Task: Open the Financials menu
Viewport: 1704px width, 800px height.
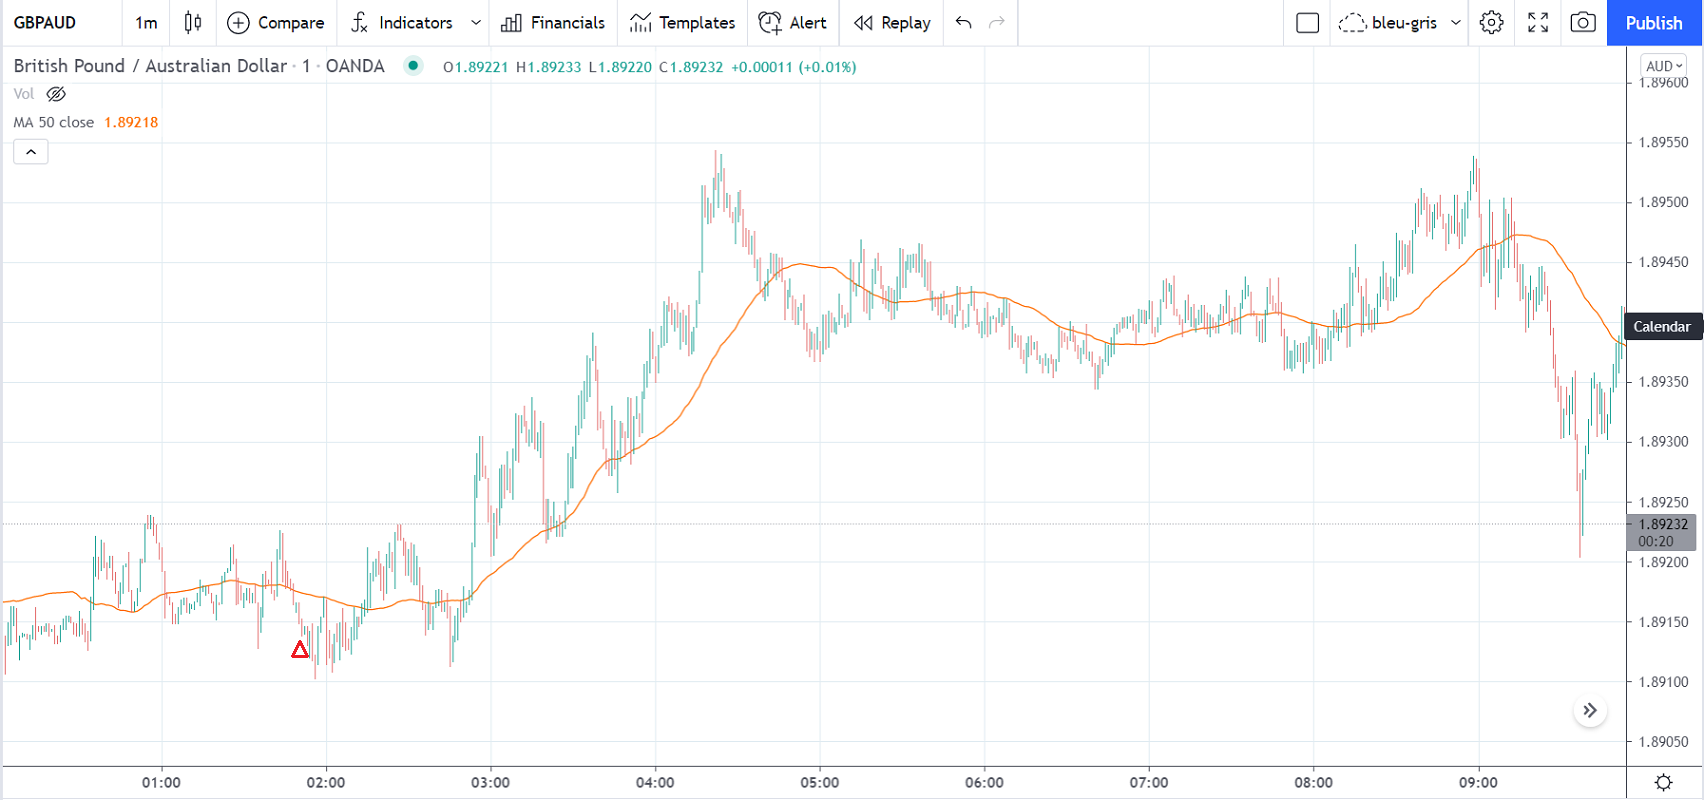Action: point(553,23)
